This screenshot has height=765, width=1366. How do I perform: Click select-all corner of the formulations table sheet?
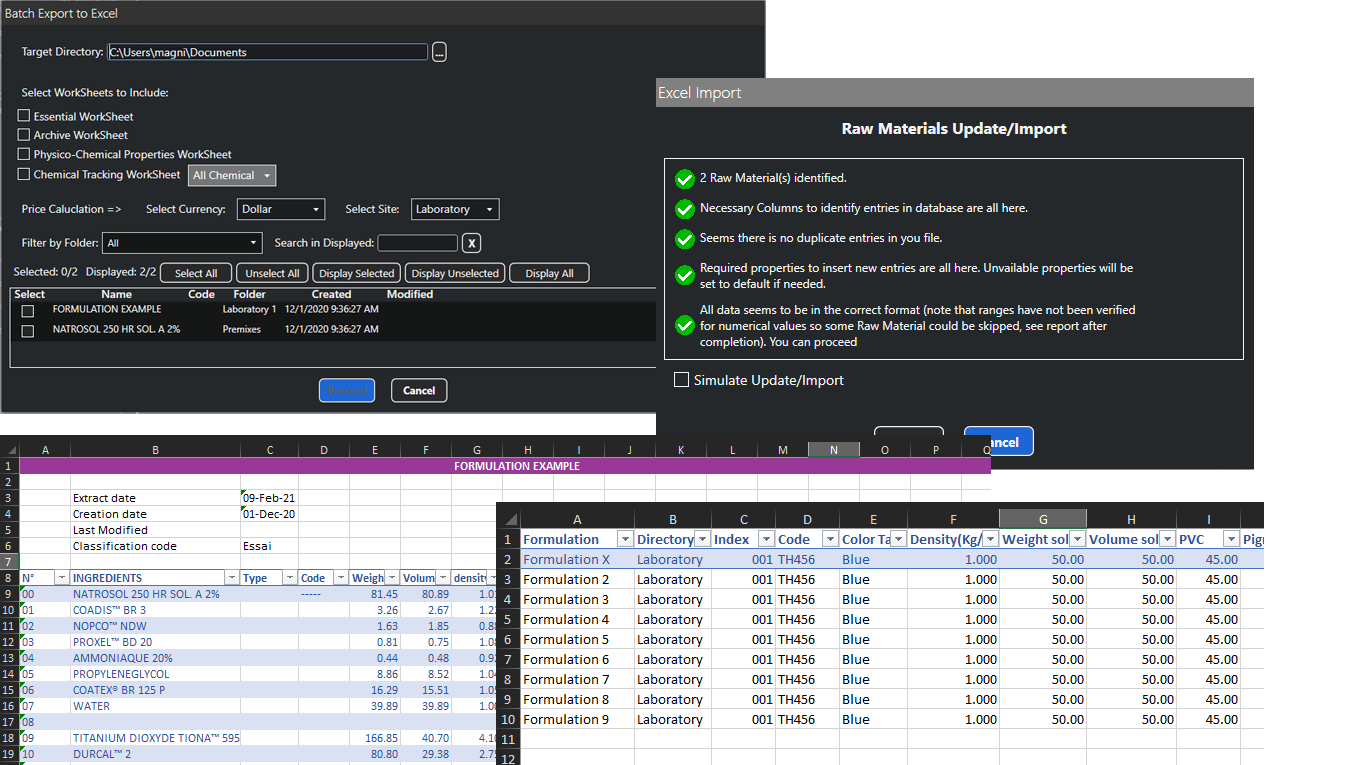coord(508,519)
